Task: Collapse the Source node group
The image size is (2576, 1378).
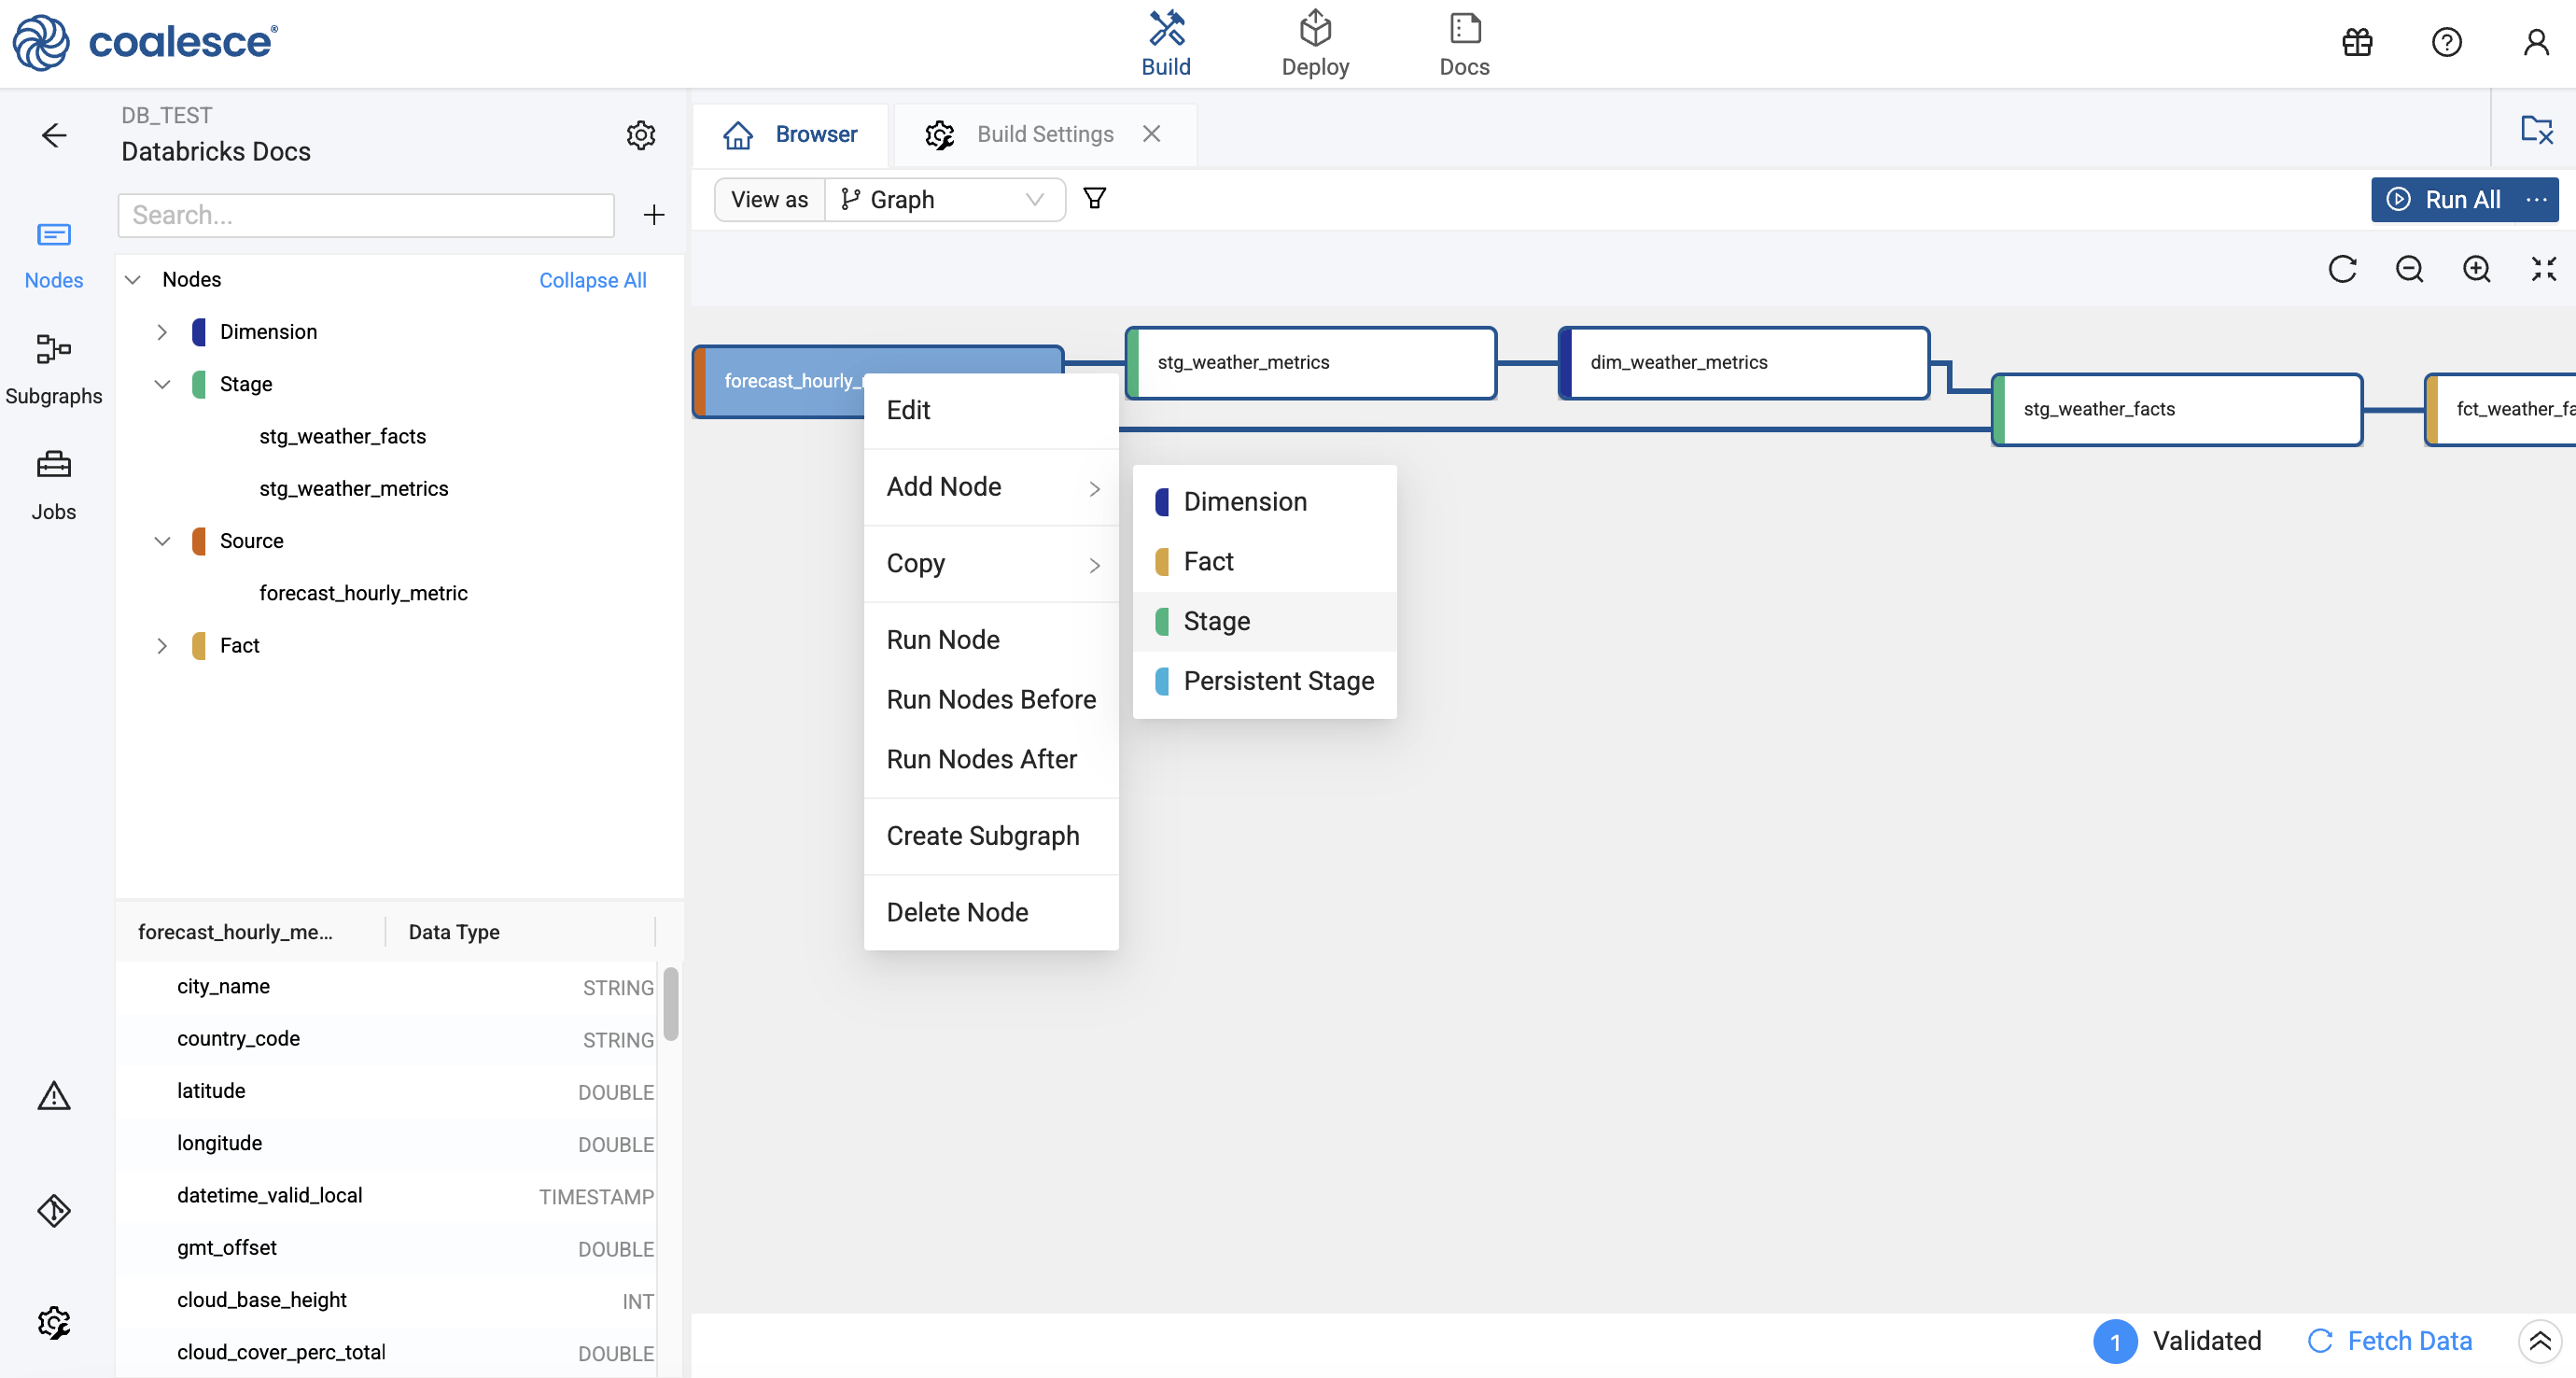Action: pos(161,541)
